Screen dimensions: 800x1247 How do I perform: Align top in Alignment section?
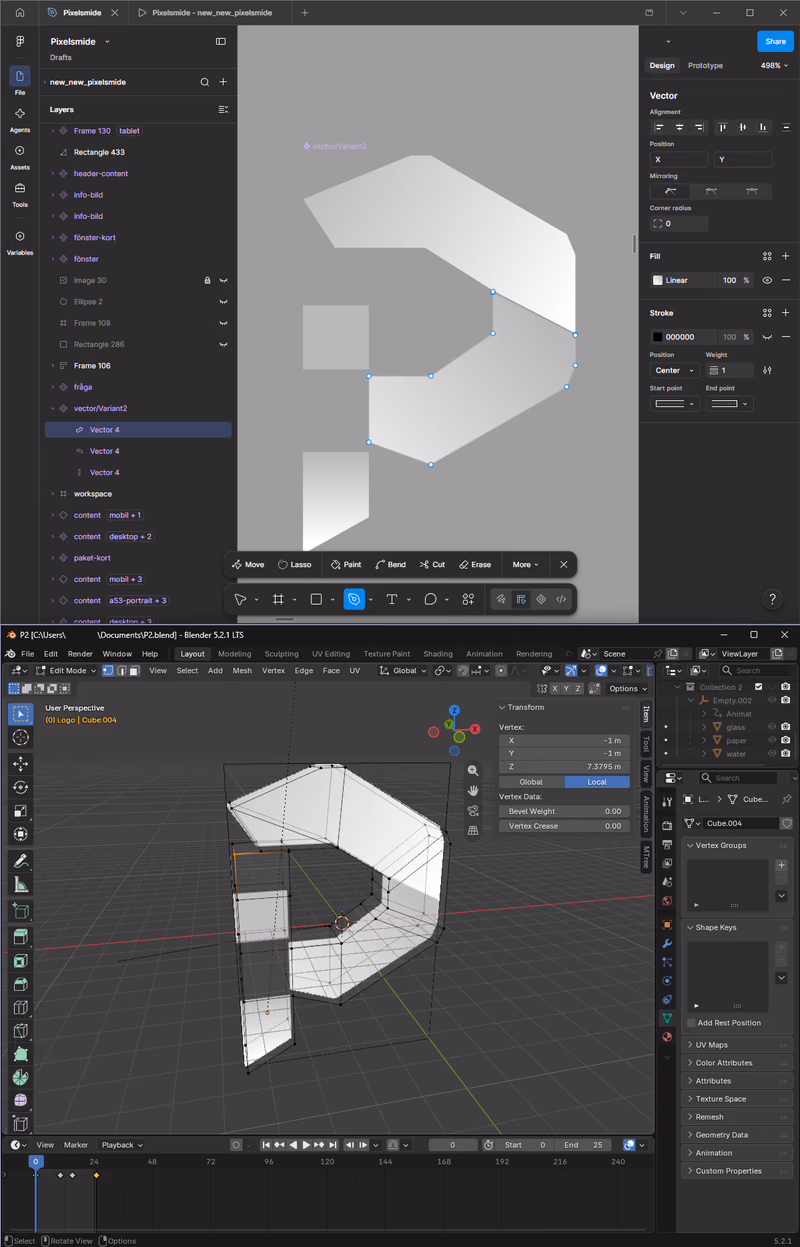[x=724, y=127]
